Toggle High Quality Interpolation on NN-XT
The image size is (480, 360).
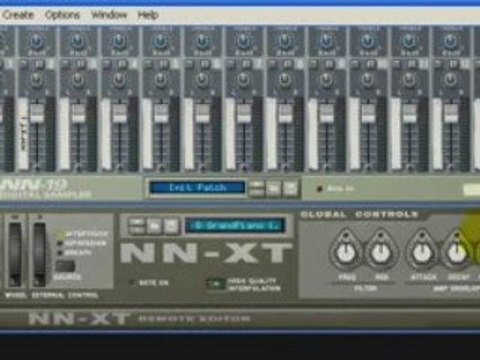coord(215,284)
